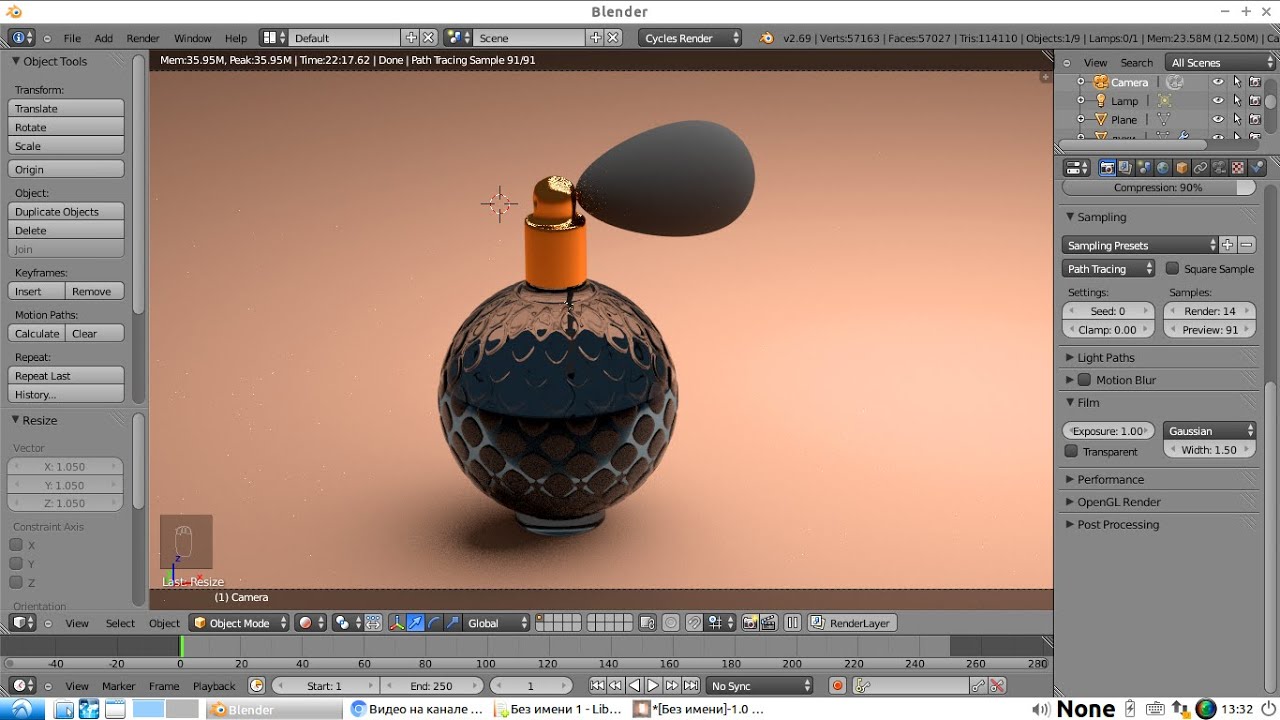Image resolution: width=1280 pixels, height=720 pixels.
Task: Open the Object Mode dropdown
Action: (x=240, y=623)
